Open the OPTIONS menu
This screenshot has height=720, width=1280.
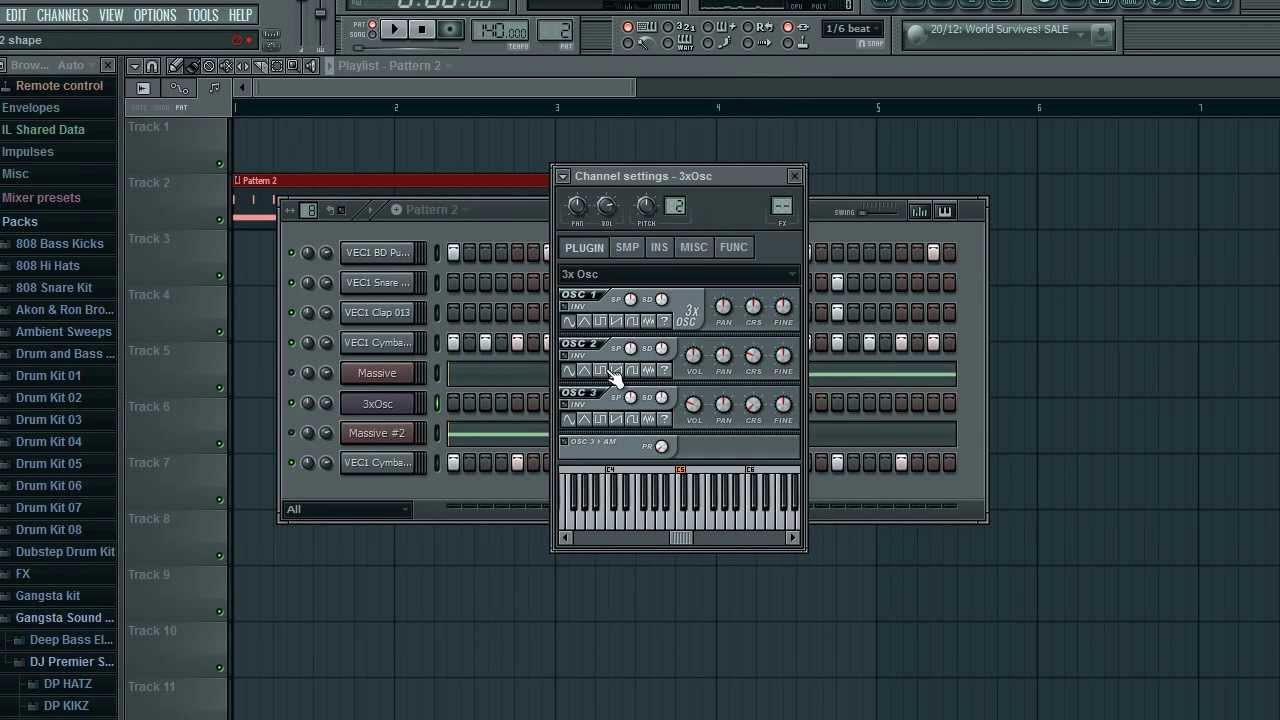[x=155, y=16]
